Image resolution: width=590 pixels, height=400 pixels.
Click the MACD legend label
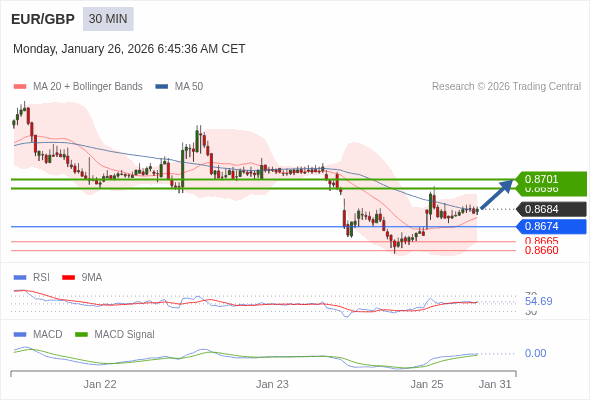coord(48,335)
